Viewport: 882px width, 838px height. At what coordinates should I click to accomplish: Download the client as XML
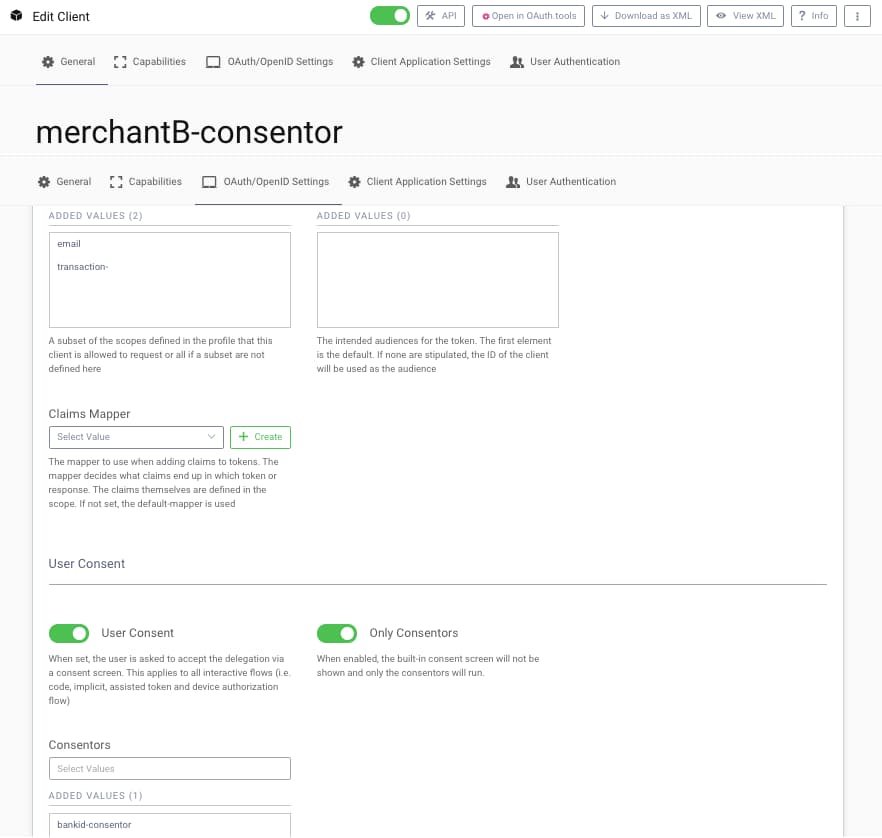[646, 15]
